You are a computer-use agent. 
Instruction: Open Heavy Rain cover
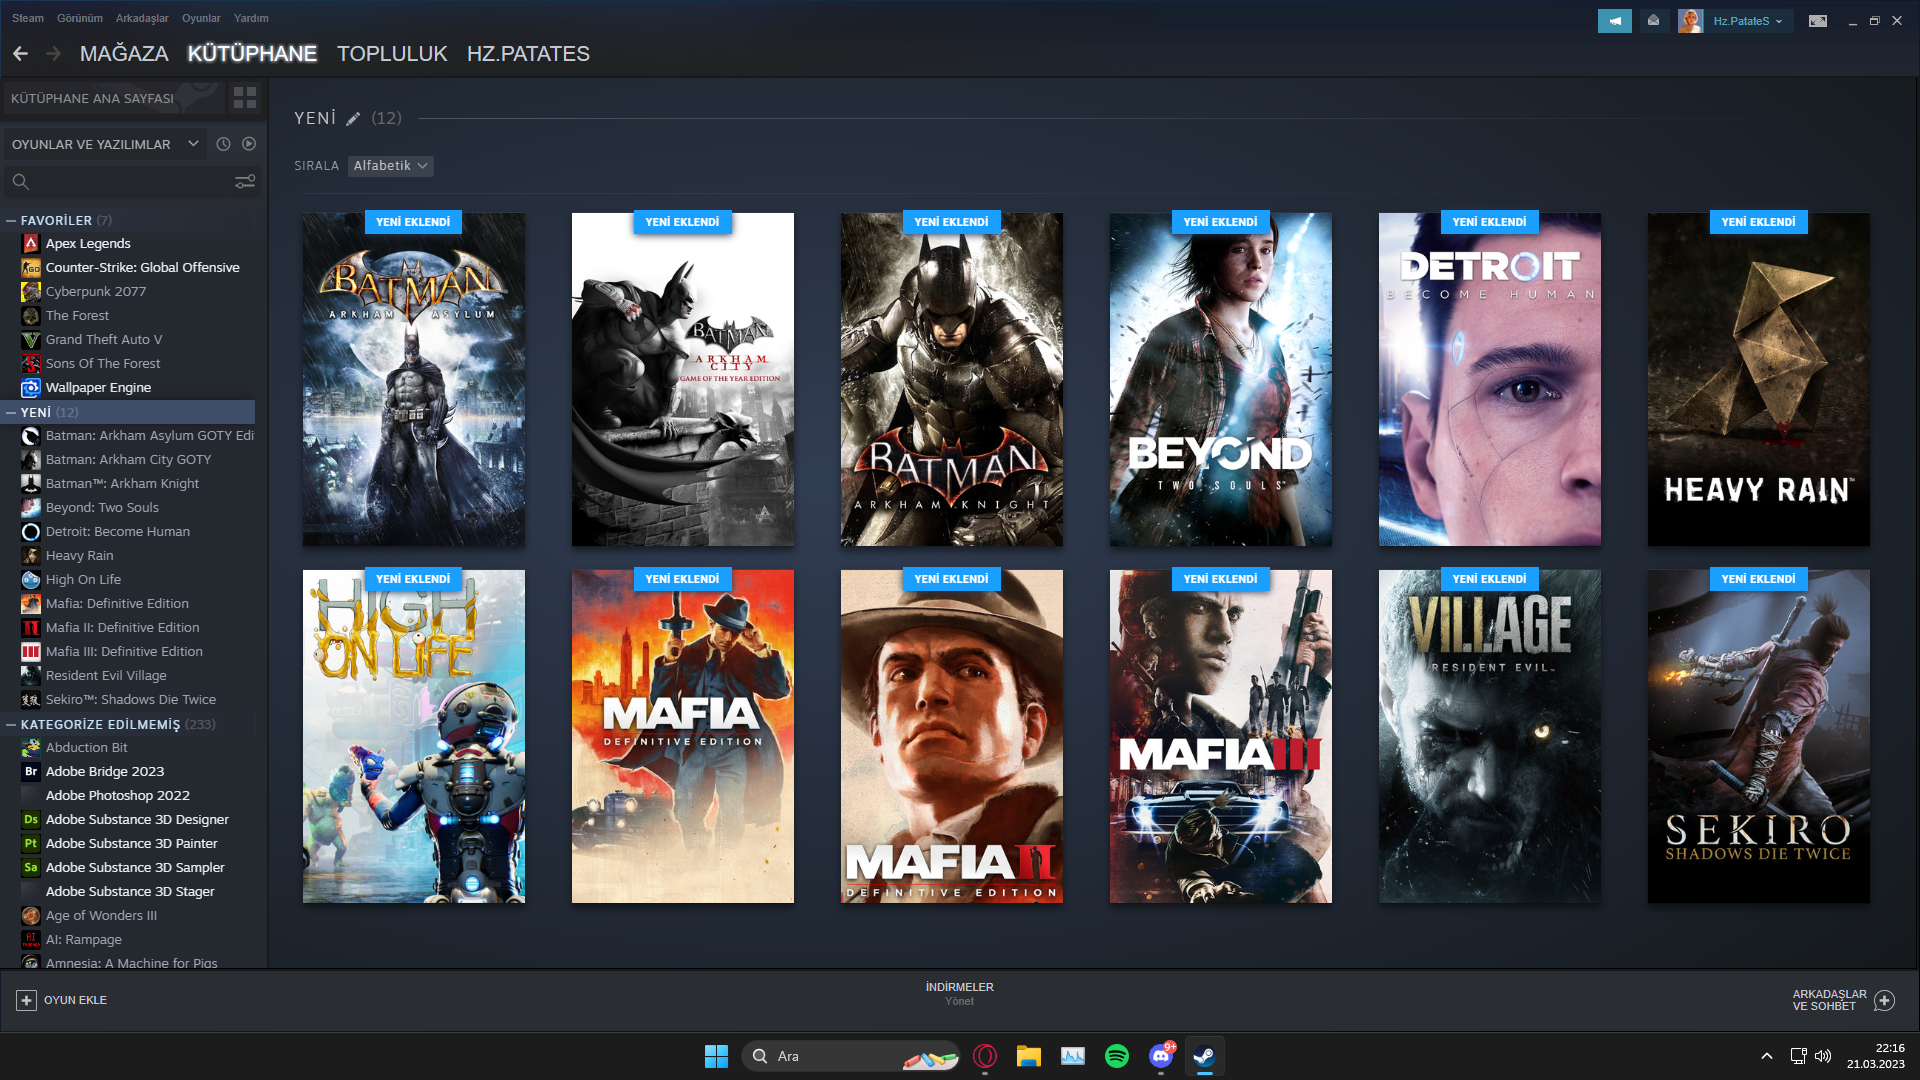(x=1759, y=379)
